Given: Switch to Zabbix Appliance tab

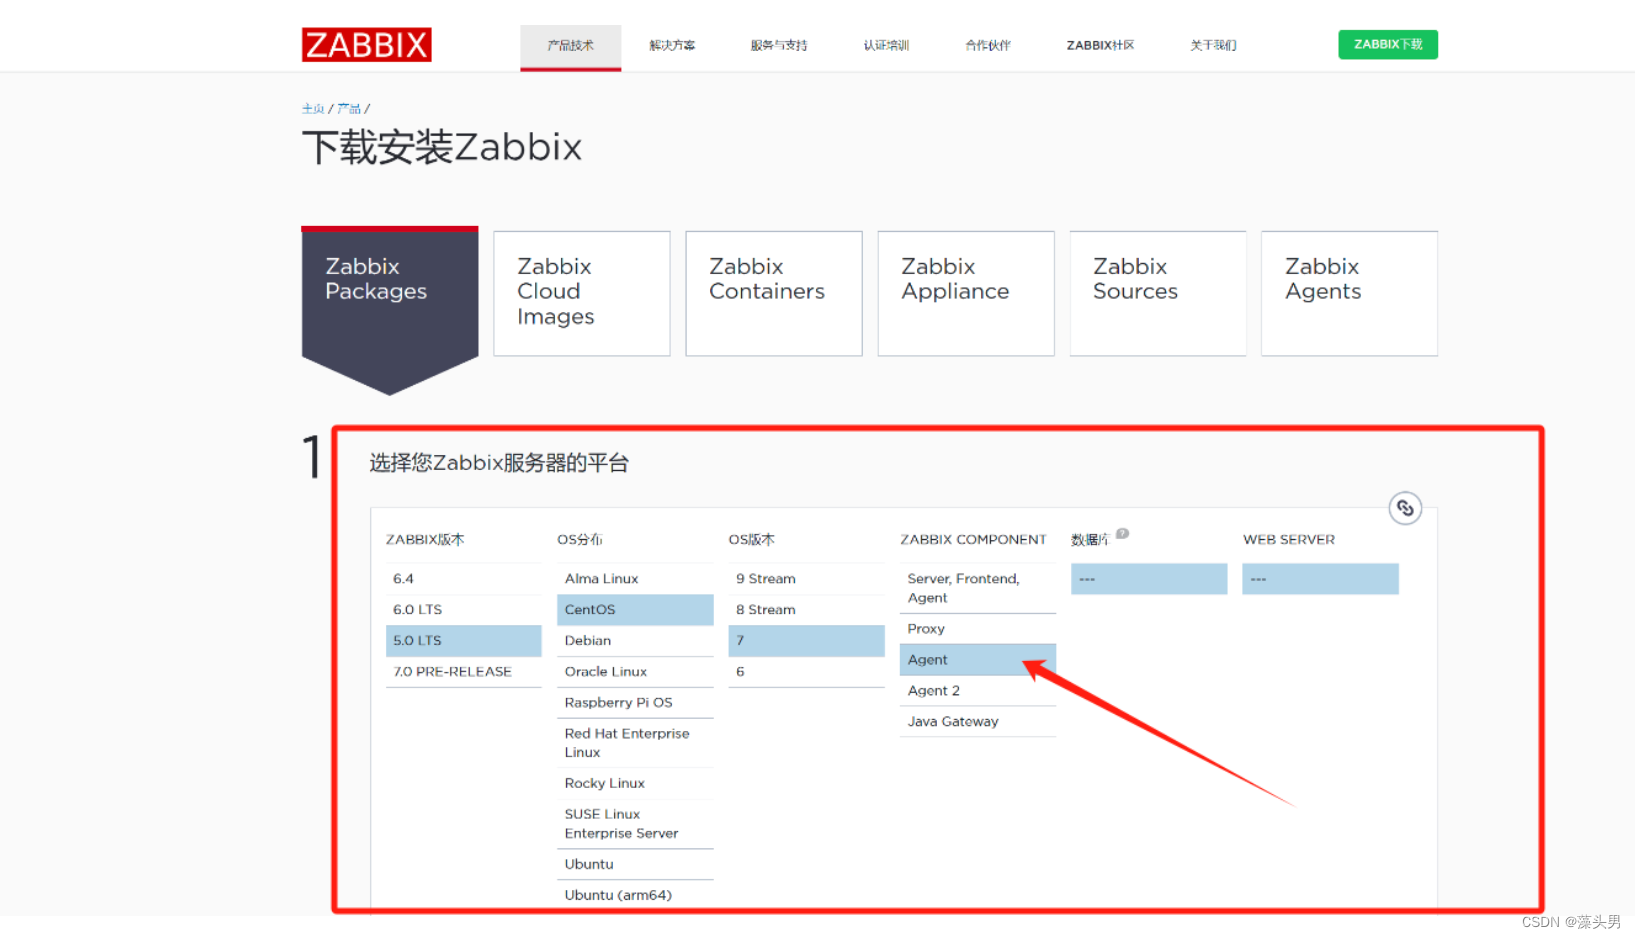Looking at the screenshot, I should click(x=966, y=294).
